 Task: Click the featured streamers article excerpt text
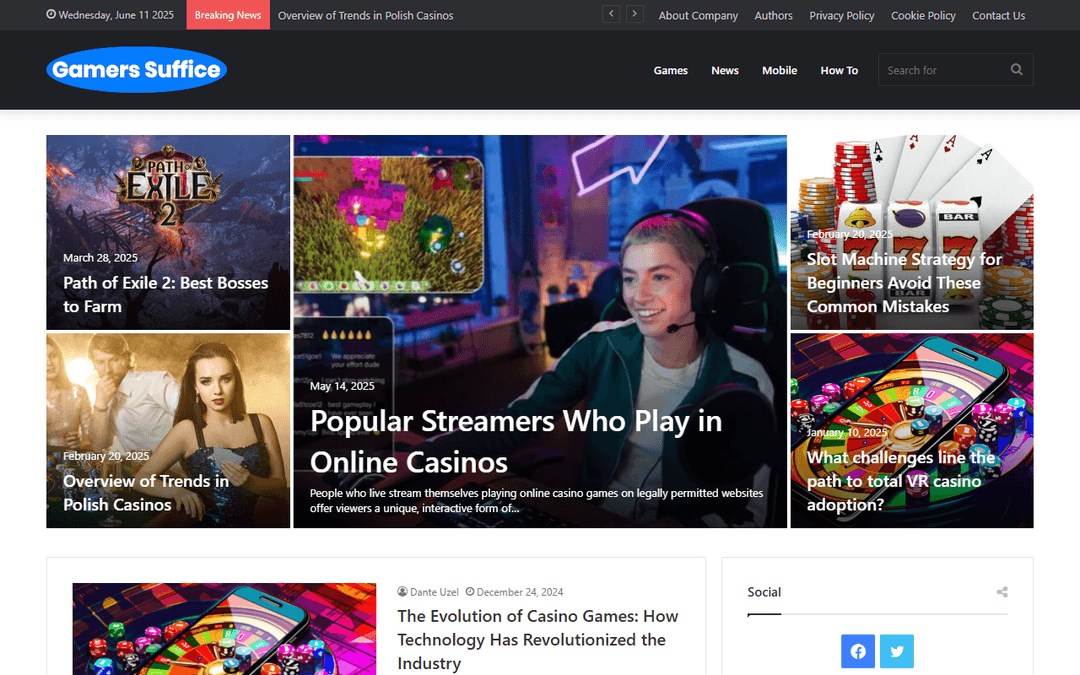[536, 501]
